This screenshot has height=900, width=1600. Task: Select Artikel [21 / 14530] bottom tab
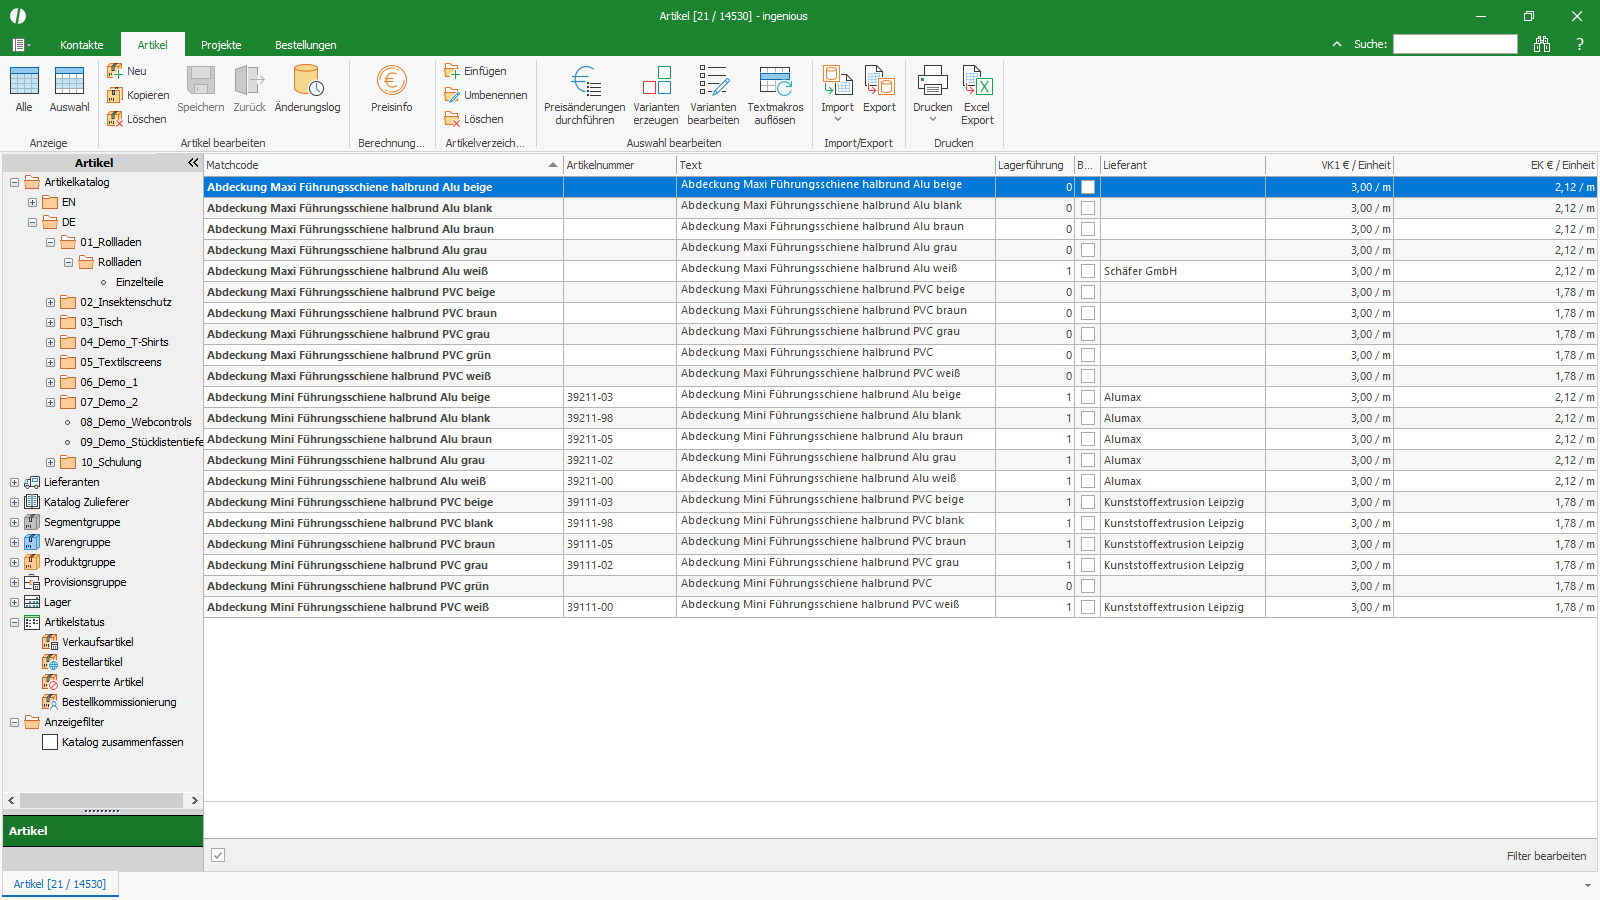[x=60, y=884]
